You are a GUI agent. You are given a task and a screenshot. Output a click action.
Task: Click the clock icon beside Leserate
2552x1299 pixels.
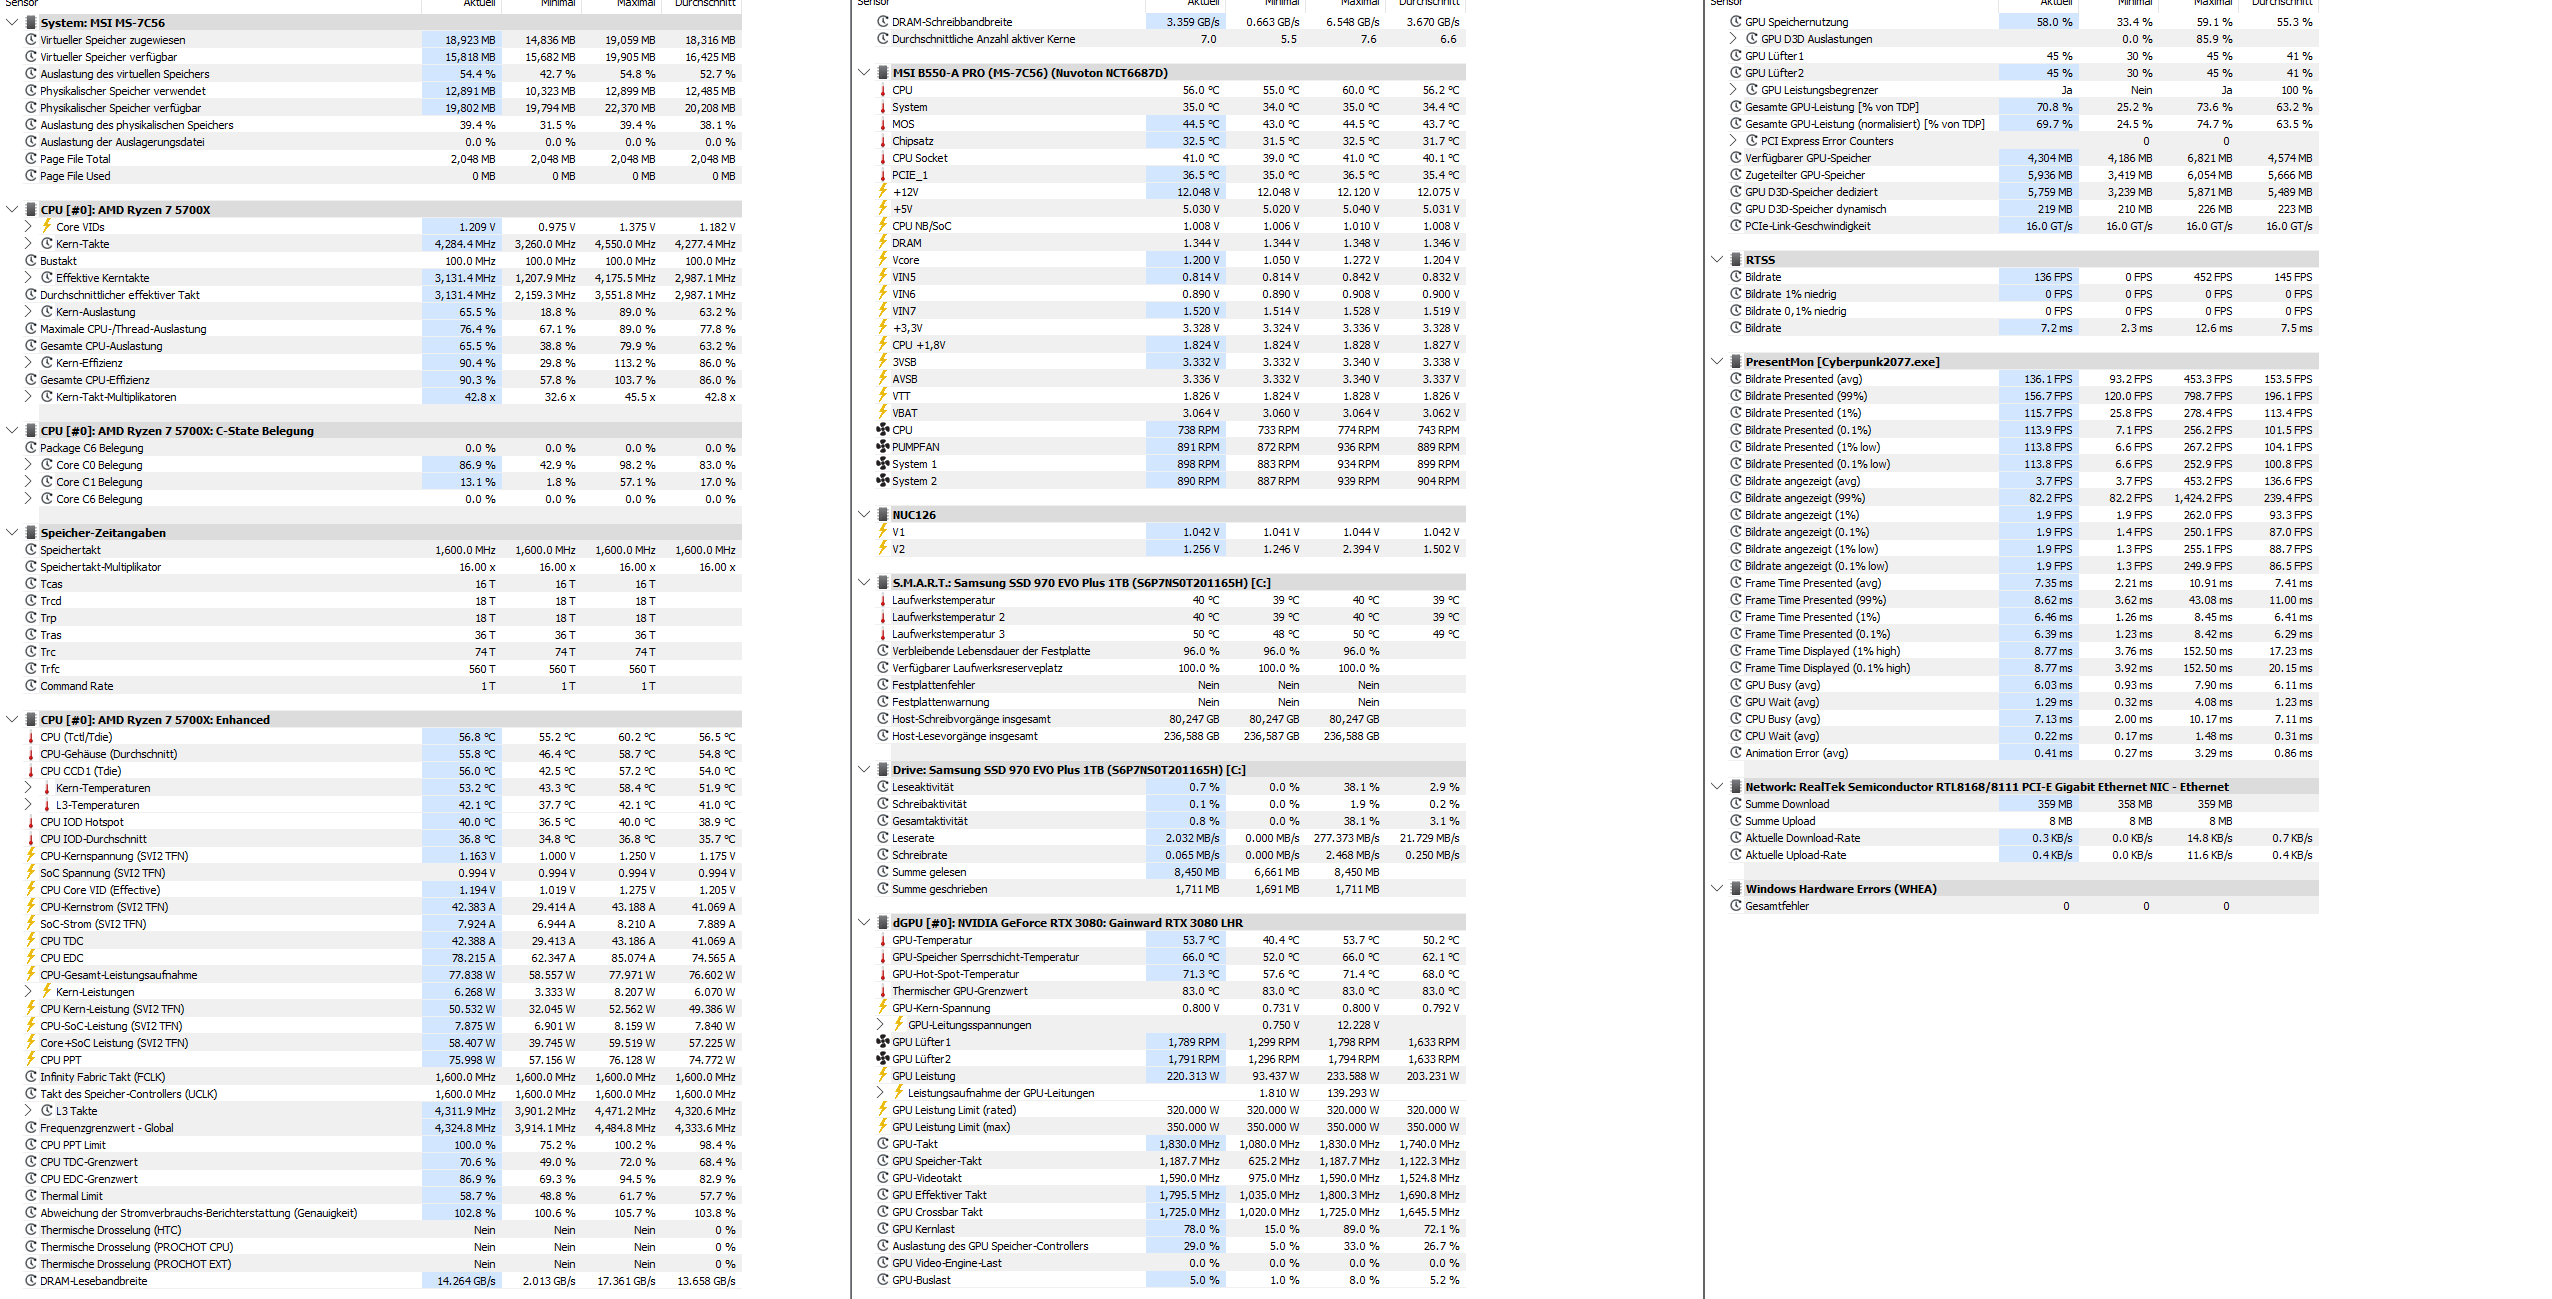point(883,837)
